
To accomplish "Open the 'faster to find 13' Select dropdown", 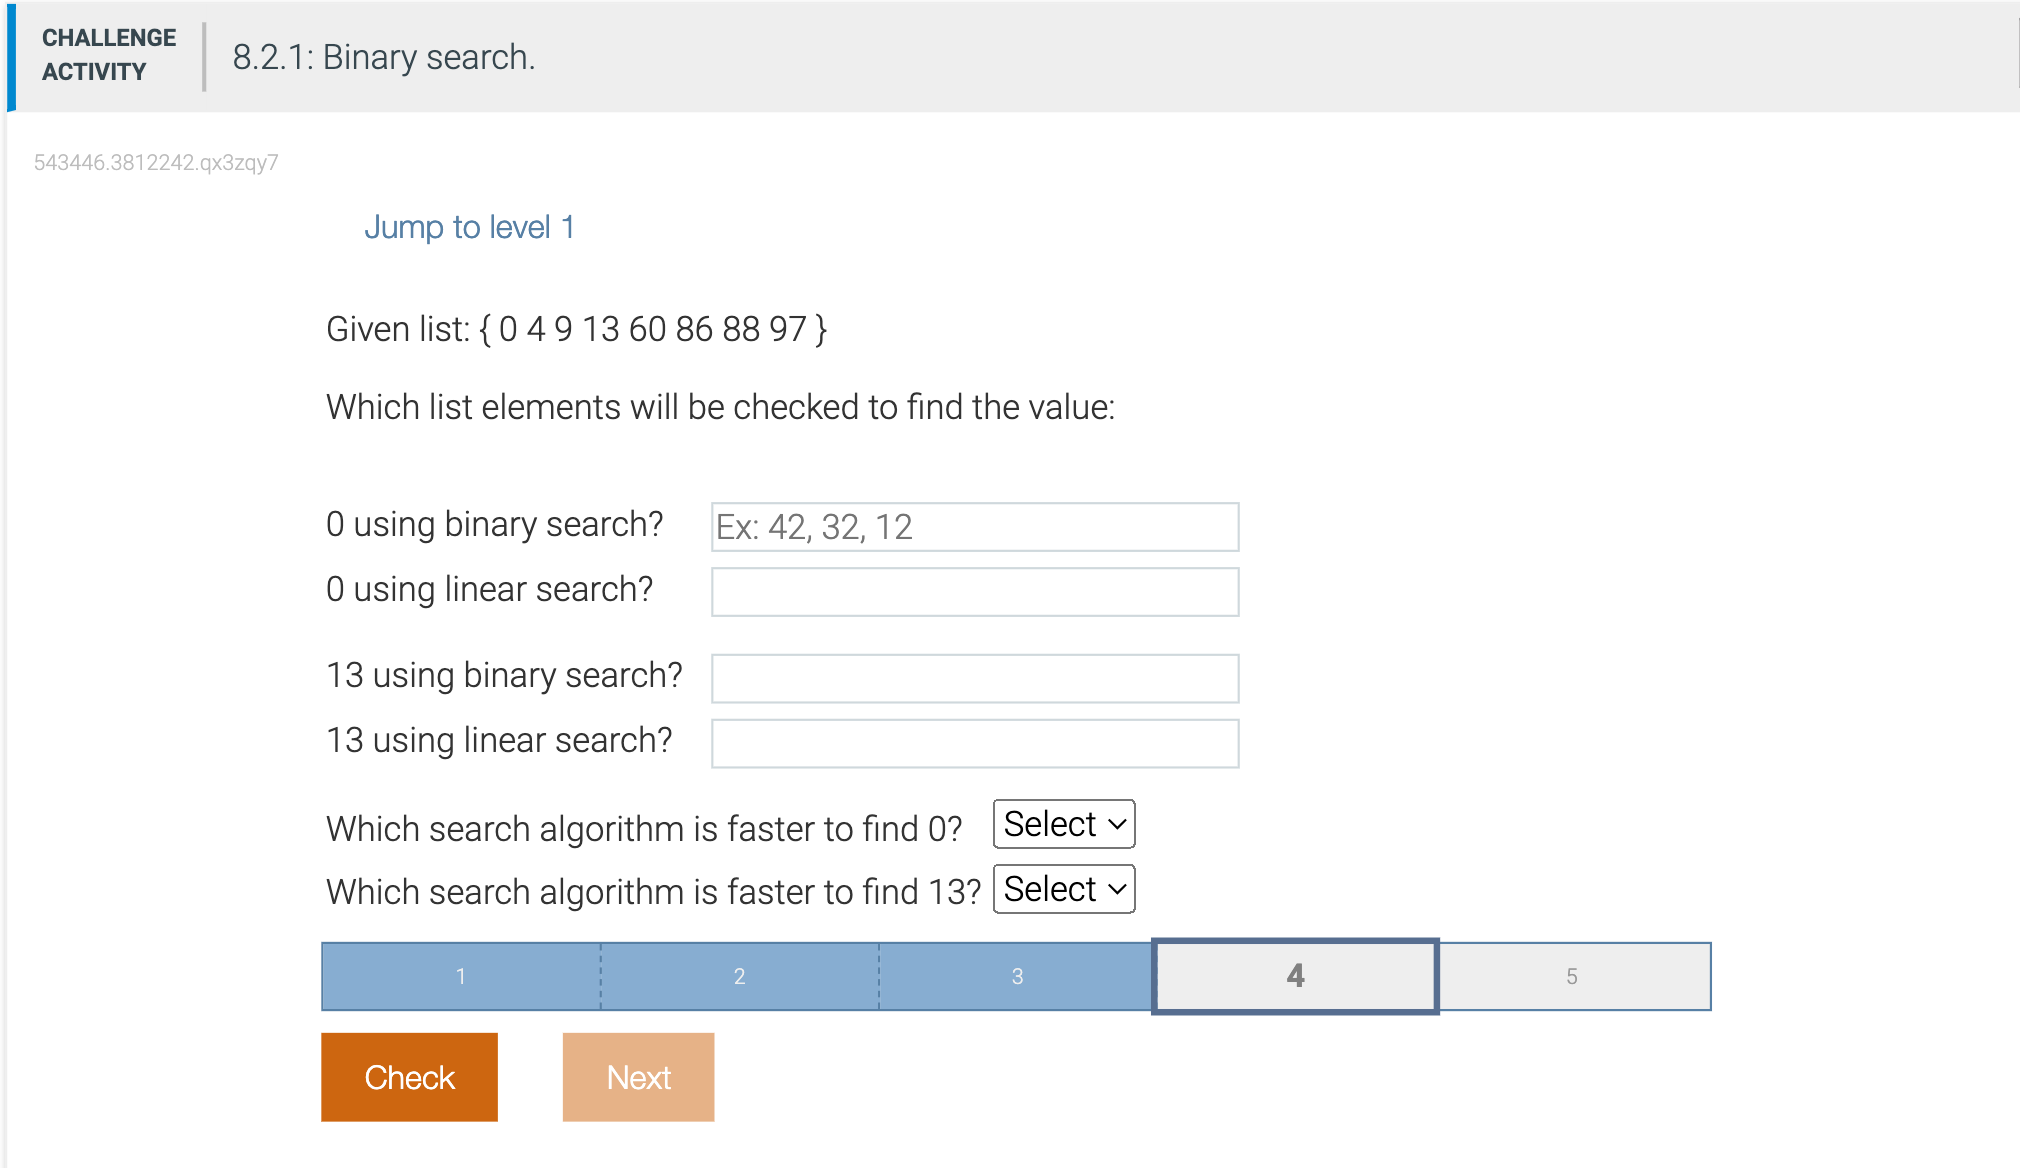I will click(1062, 888).
